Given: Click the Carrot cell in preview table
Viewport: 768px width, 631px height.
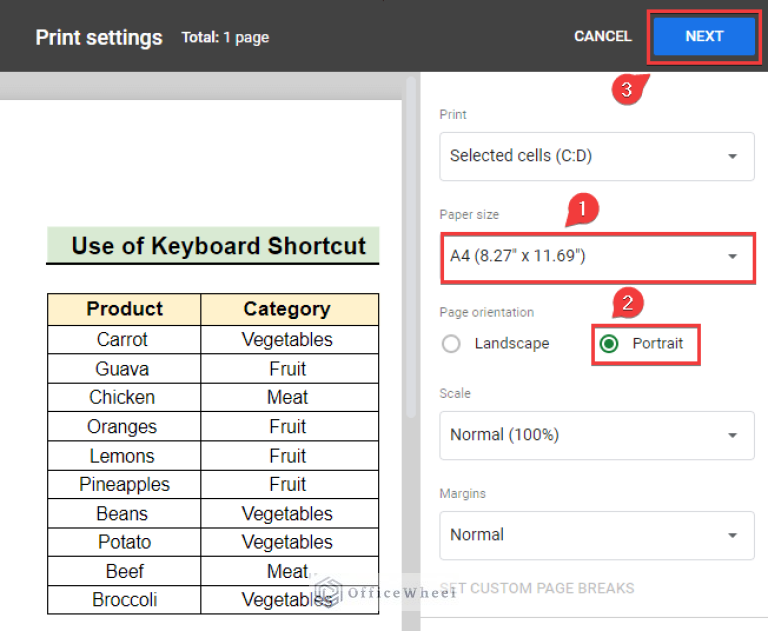Looking at the screenshot, I should tap(123, 340).
